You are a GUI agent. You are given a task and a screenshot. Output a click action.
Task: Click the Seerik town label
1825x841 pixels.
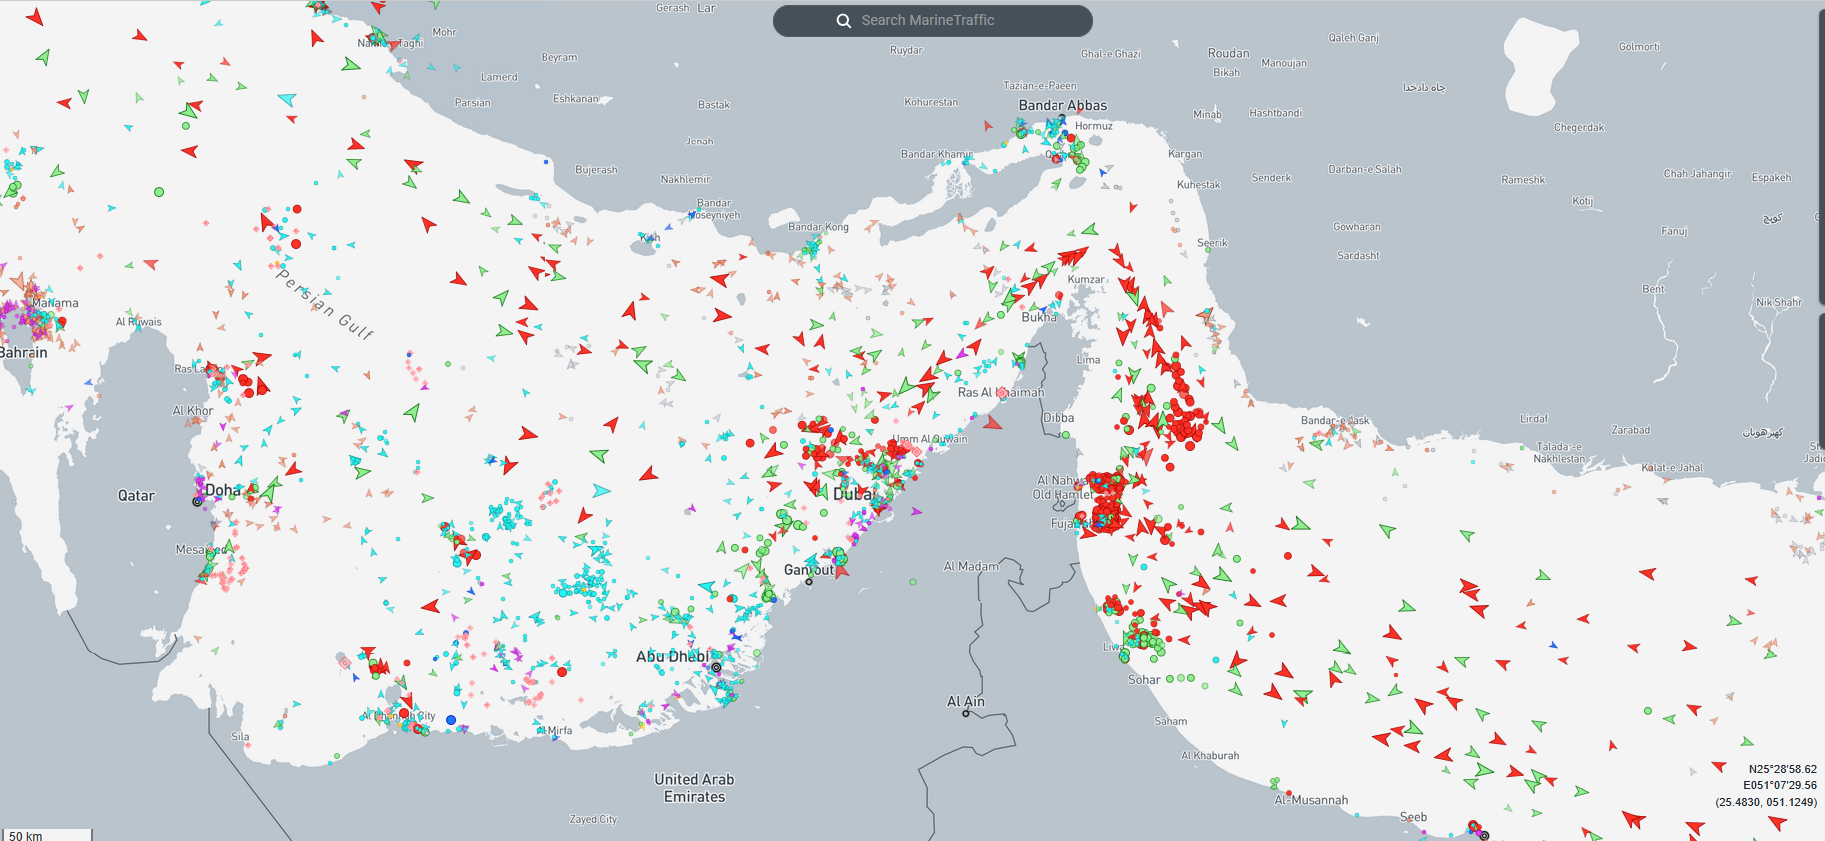1212,243
